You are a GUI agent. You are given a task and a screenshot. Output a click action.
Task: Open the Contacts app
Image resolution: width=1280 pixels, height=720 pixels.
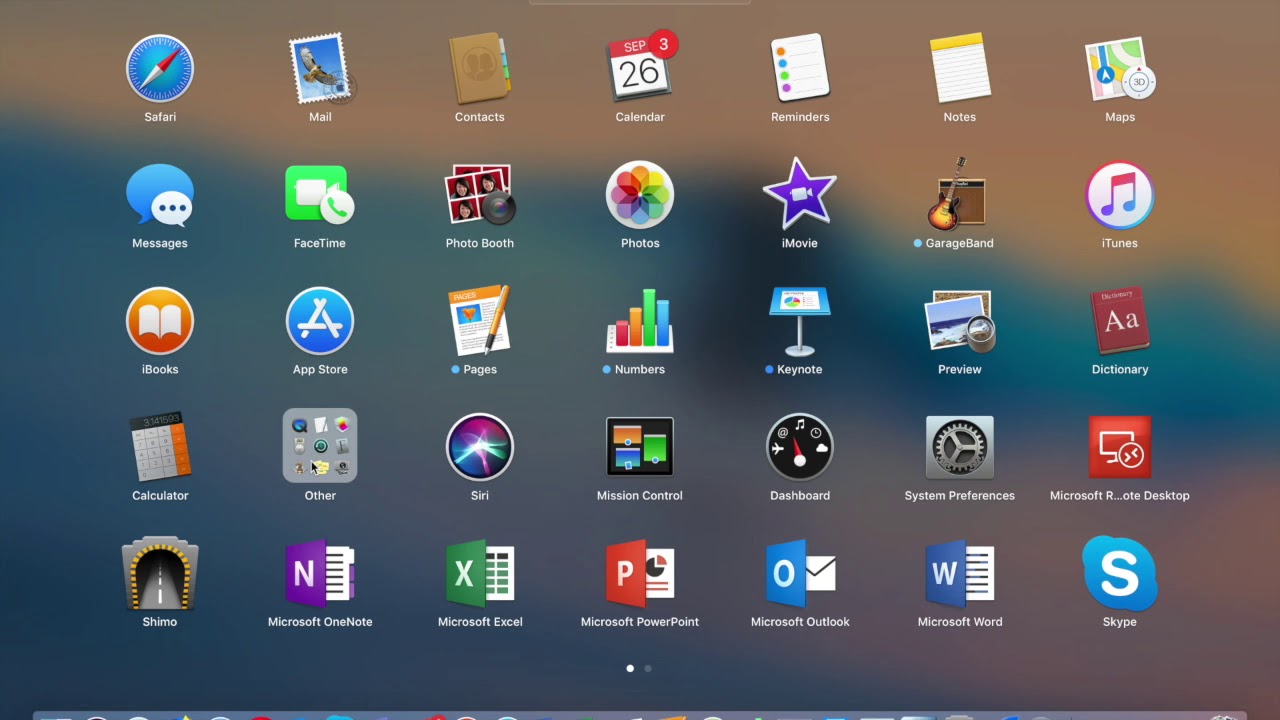point(480,69)
